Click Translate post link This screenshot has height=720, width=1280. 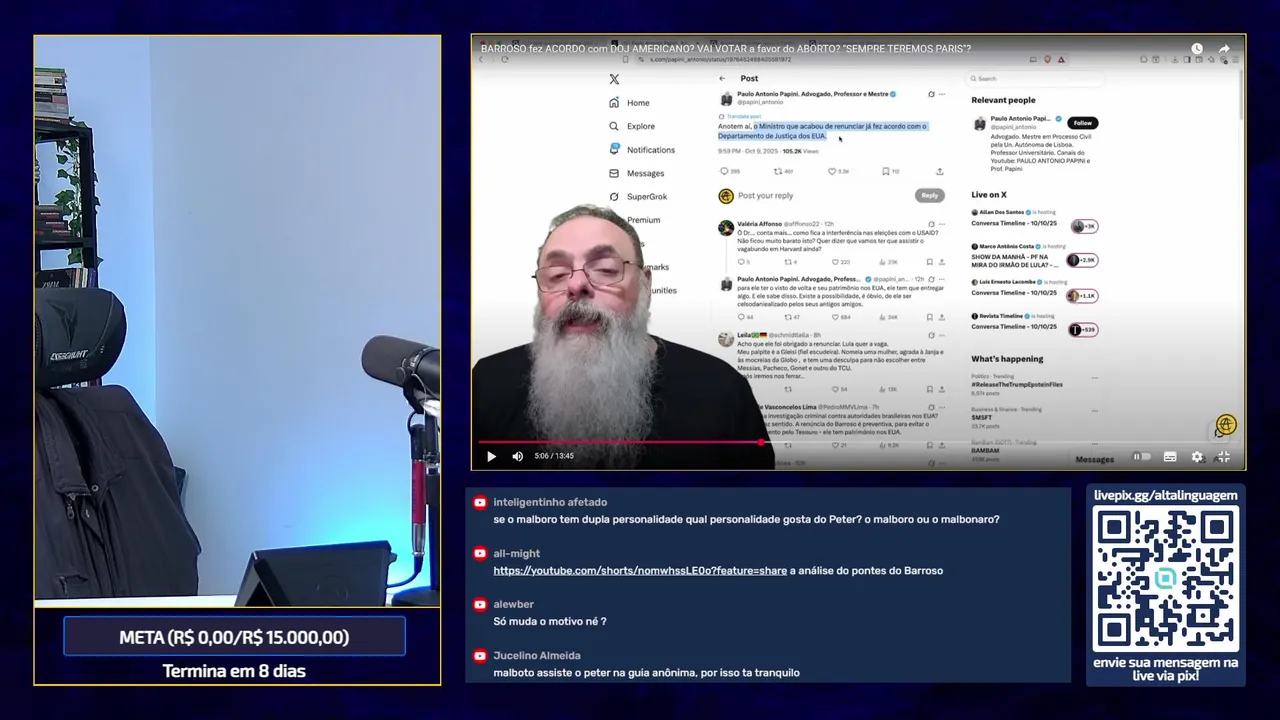(743, 116)
